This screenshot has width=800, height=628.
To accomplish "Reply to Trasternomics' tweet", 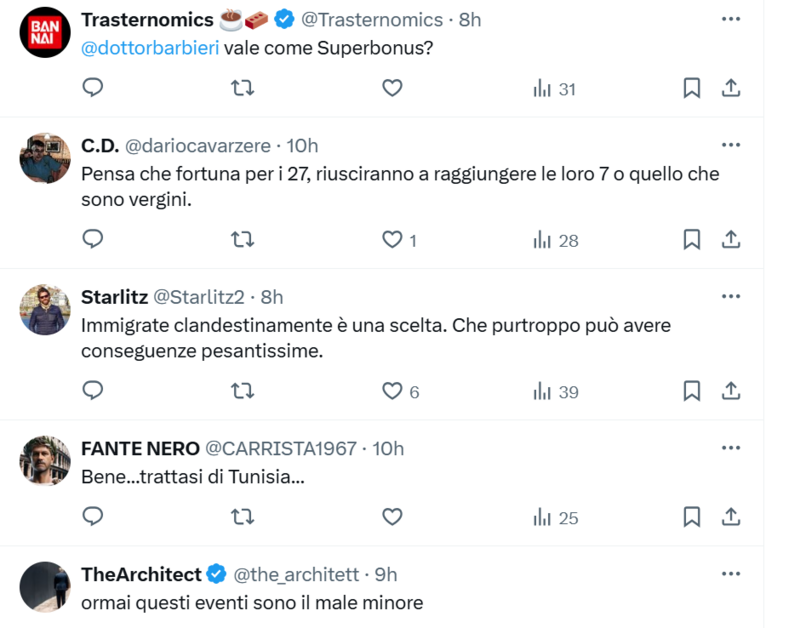I will tap(93, 89).
